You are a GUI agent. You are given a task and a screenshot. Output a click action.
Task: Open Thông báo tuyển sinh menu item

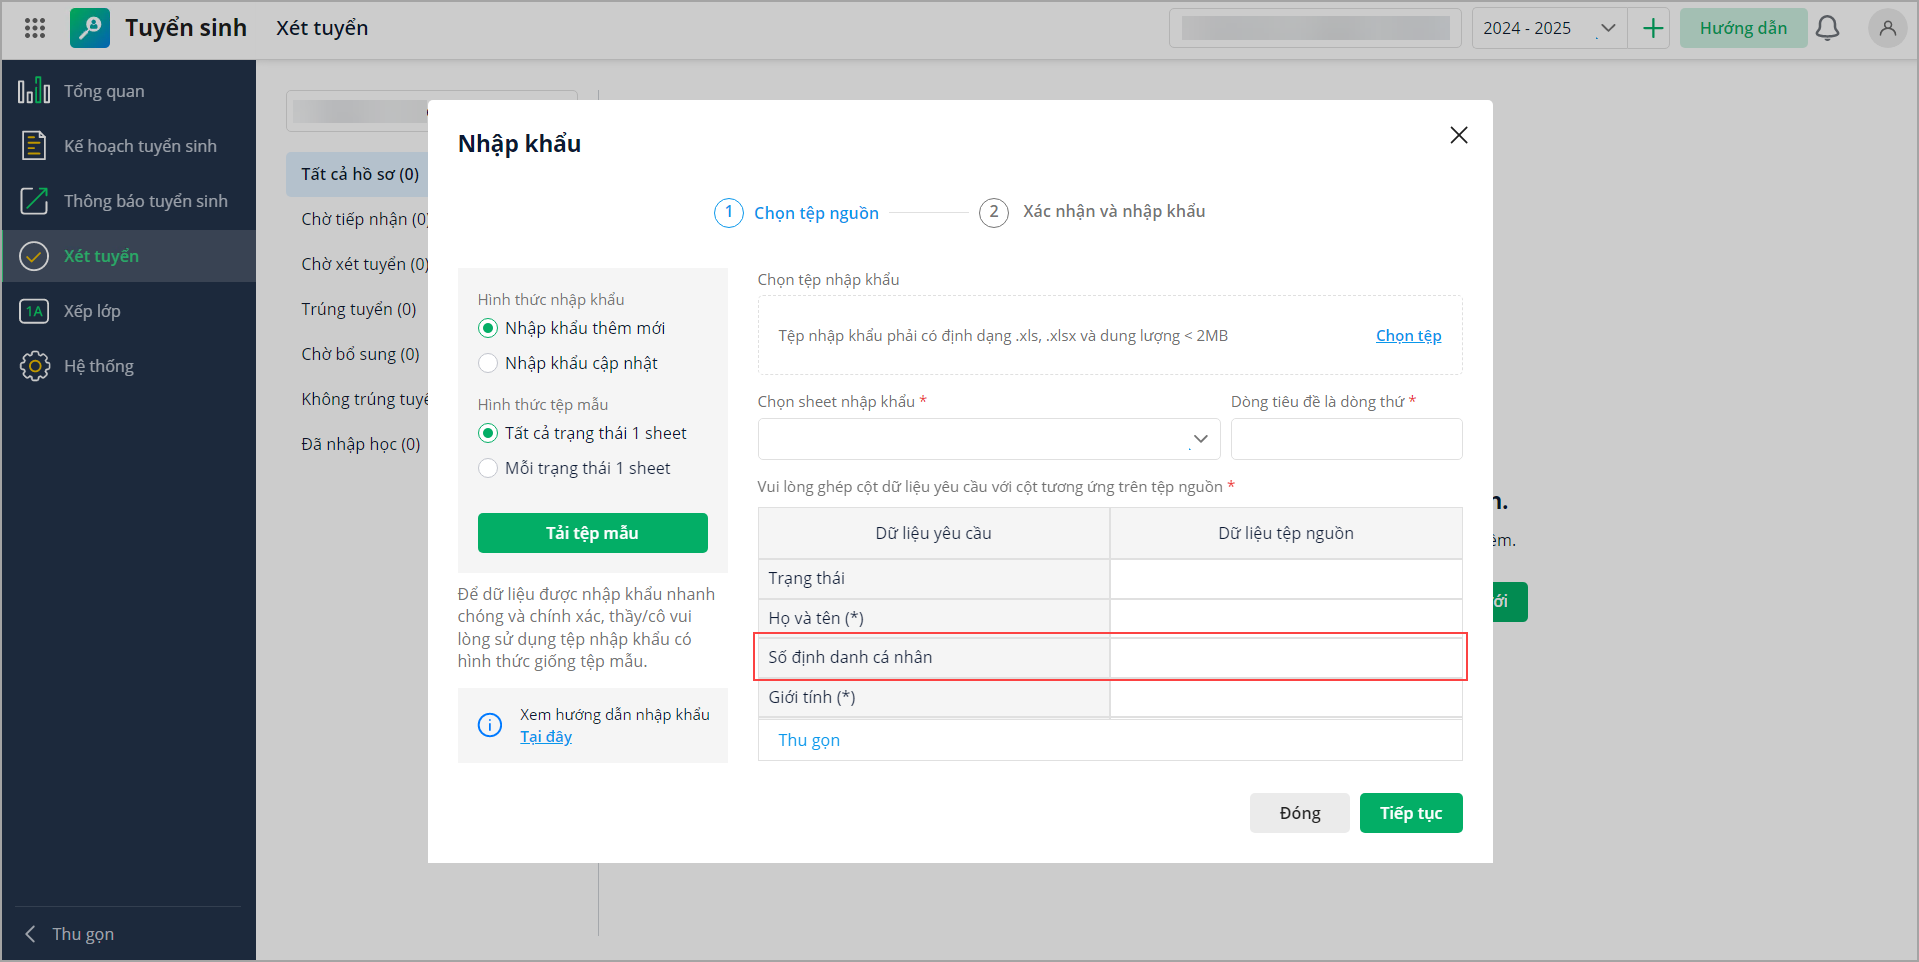click(x=145, y=201)
